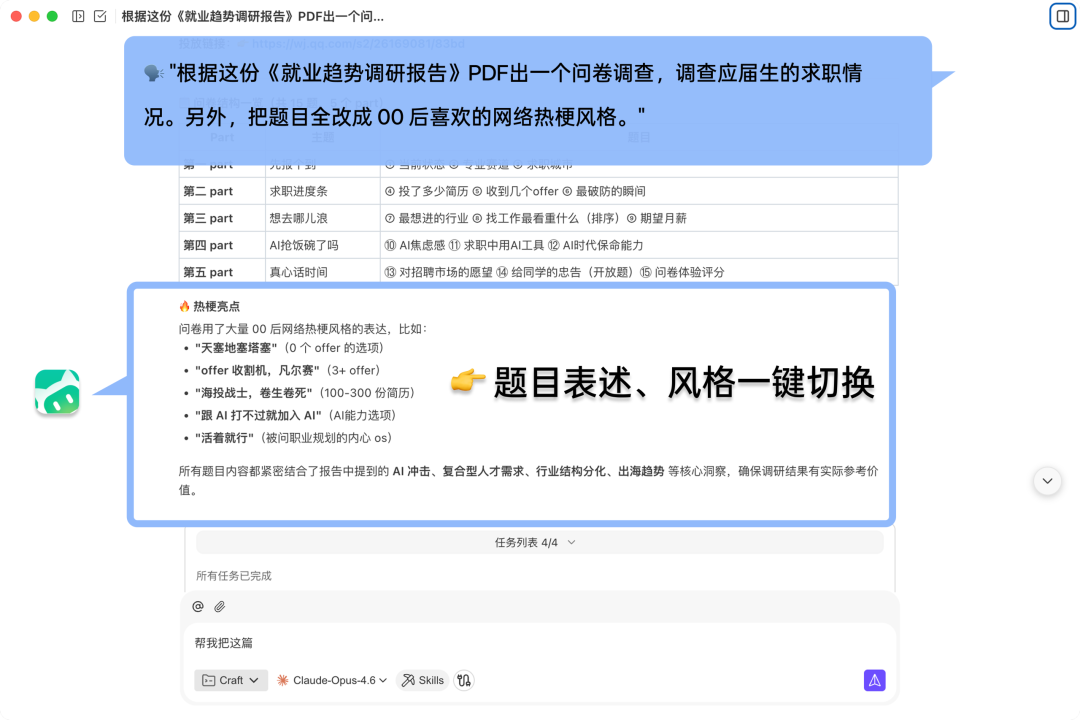This screenshot has height=720, width=1080.
Task: Open the Skills button
Action: [423, 680]
